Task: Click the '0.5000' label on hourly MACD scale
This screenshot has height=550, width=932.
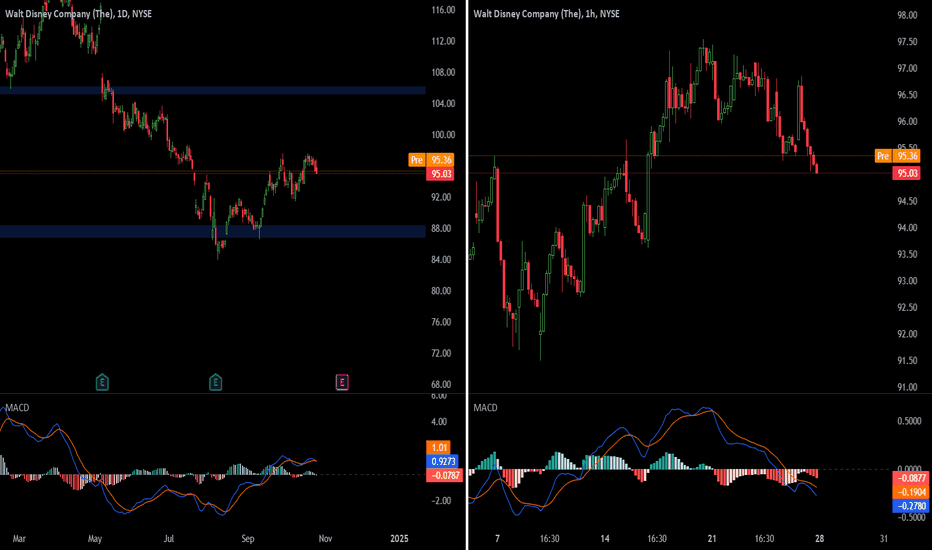Action: pos(909,422)
